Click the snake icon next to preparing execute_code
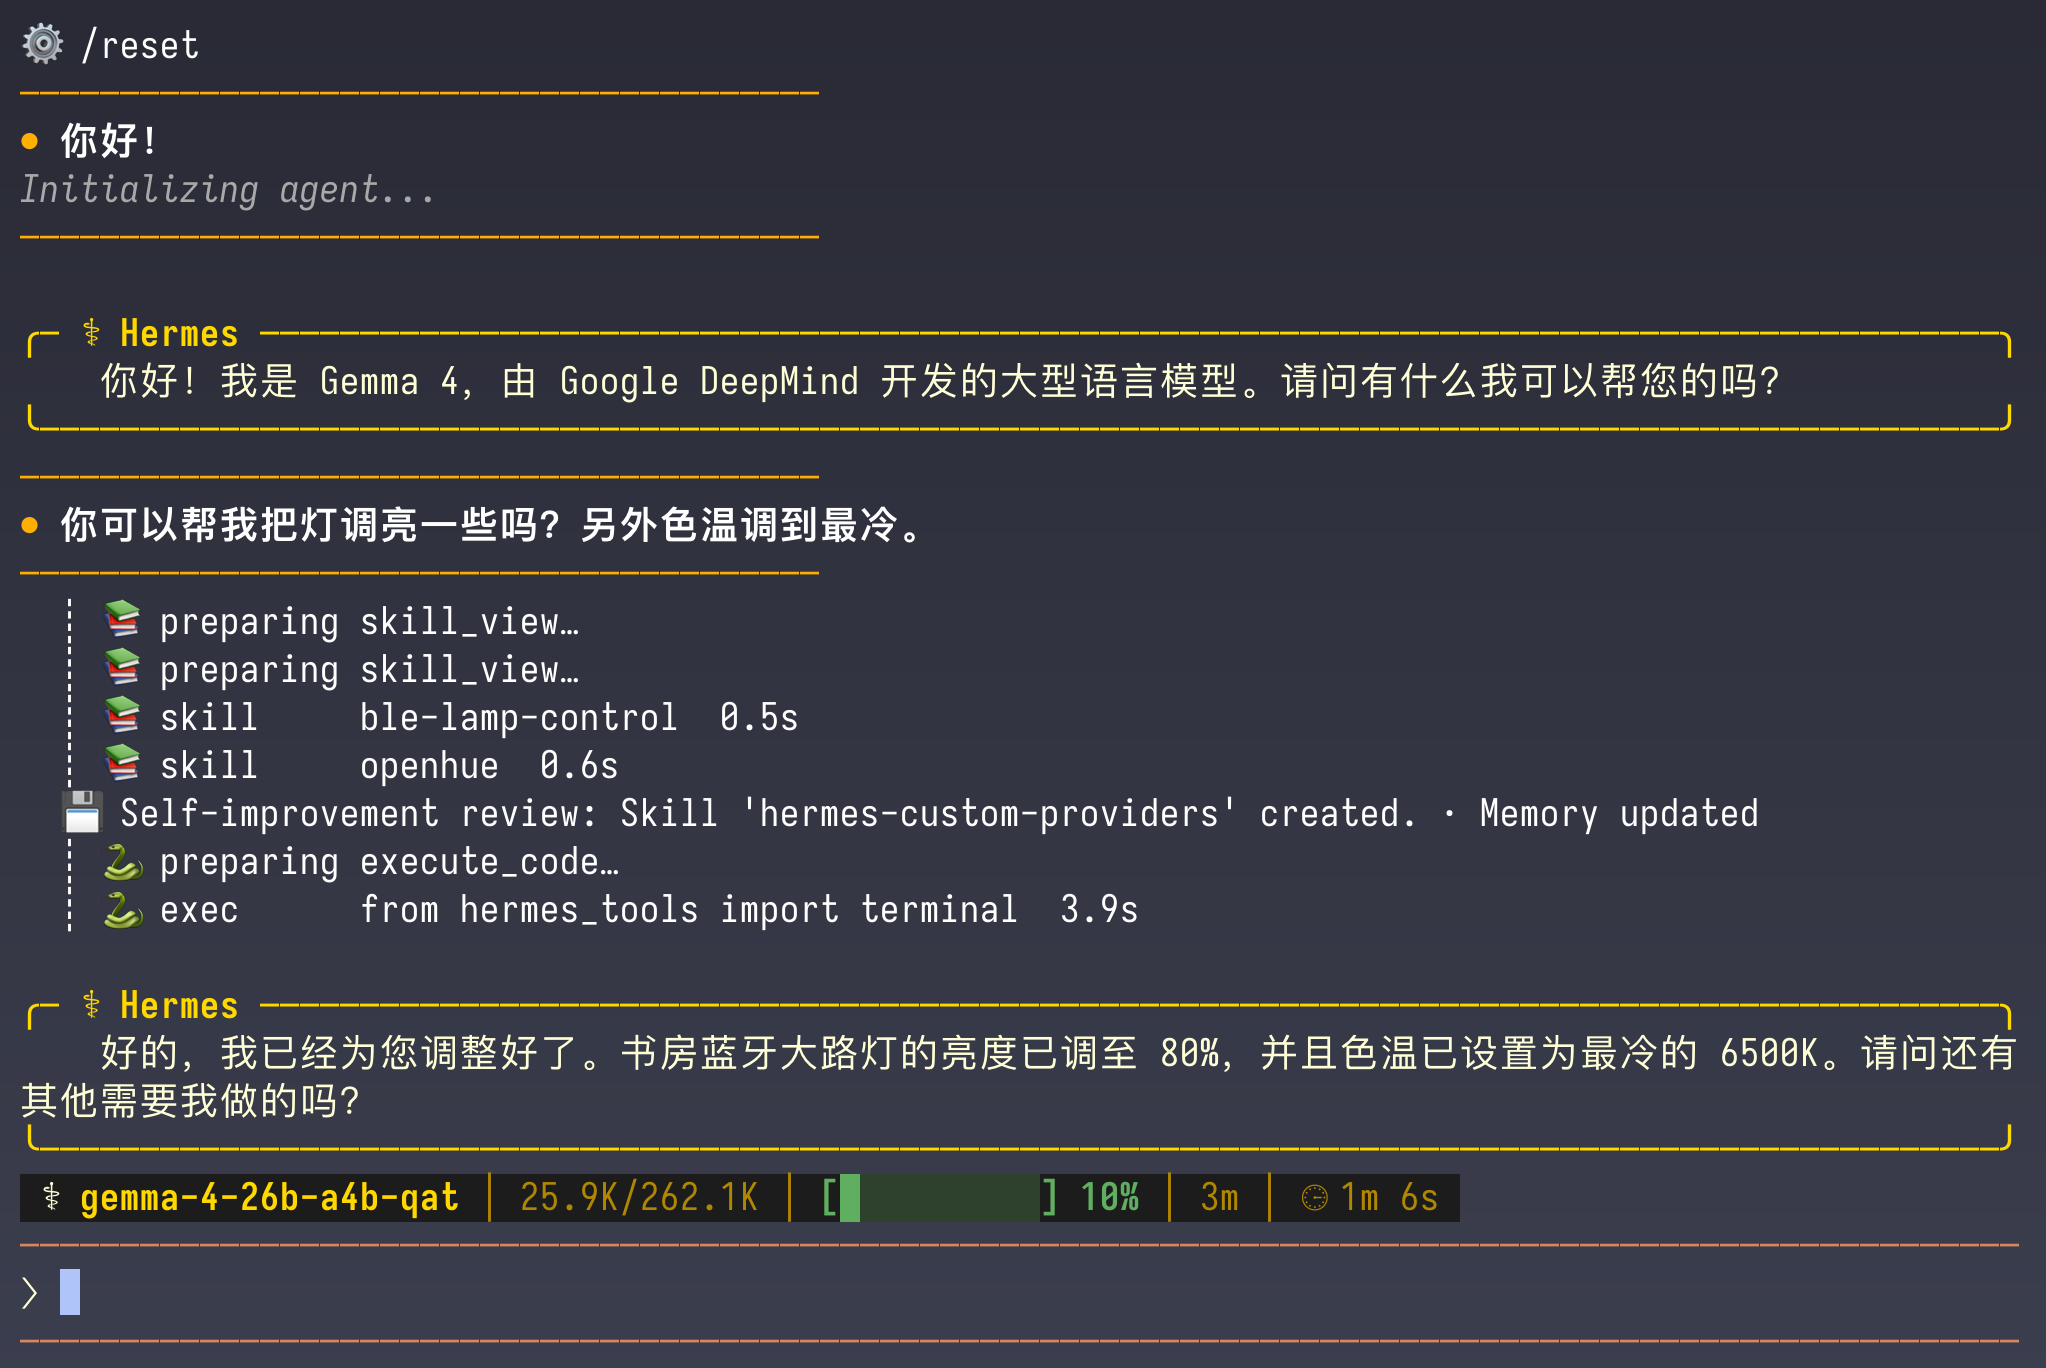 click(122, 861)
